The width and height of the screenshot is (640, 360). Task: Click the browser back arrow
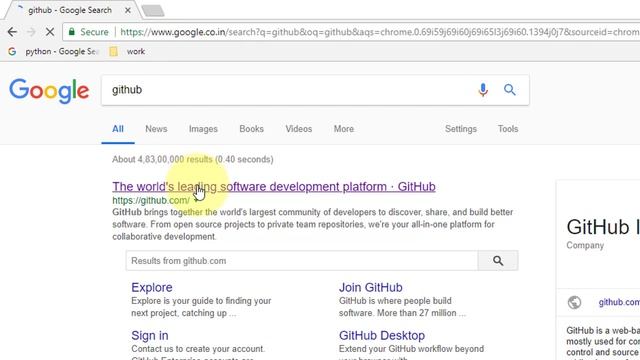12,32
